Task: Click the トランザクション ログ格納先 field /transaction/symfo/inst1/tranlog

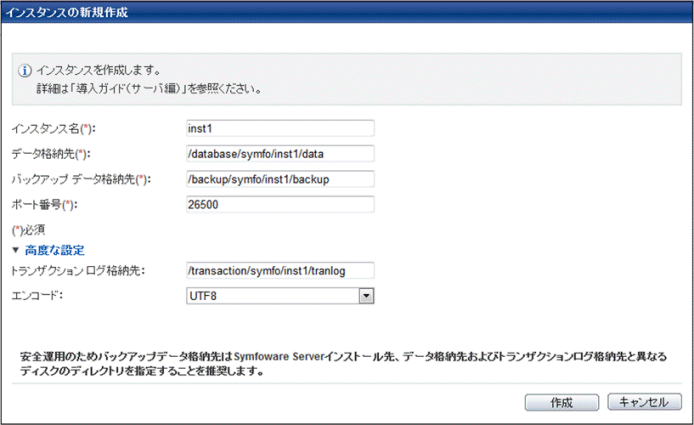Action: pyautogui.click(x=280, y=270)
